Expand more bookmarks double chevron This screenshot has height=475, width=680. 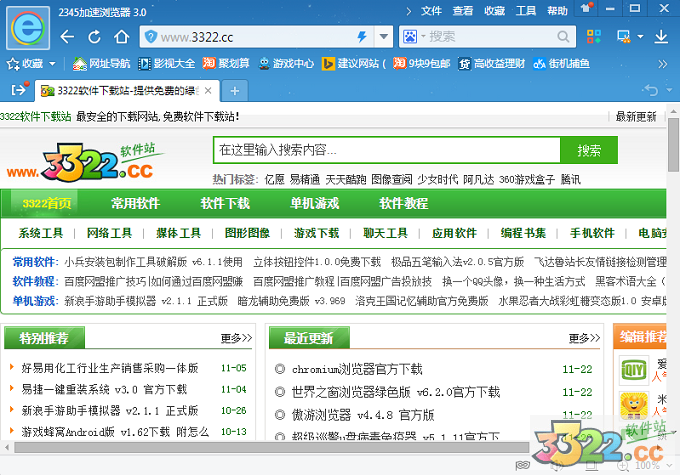[662, 64]
